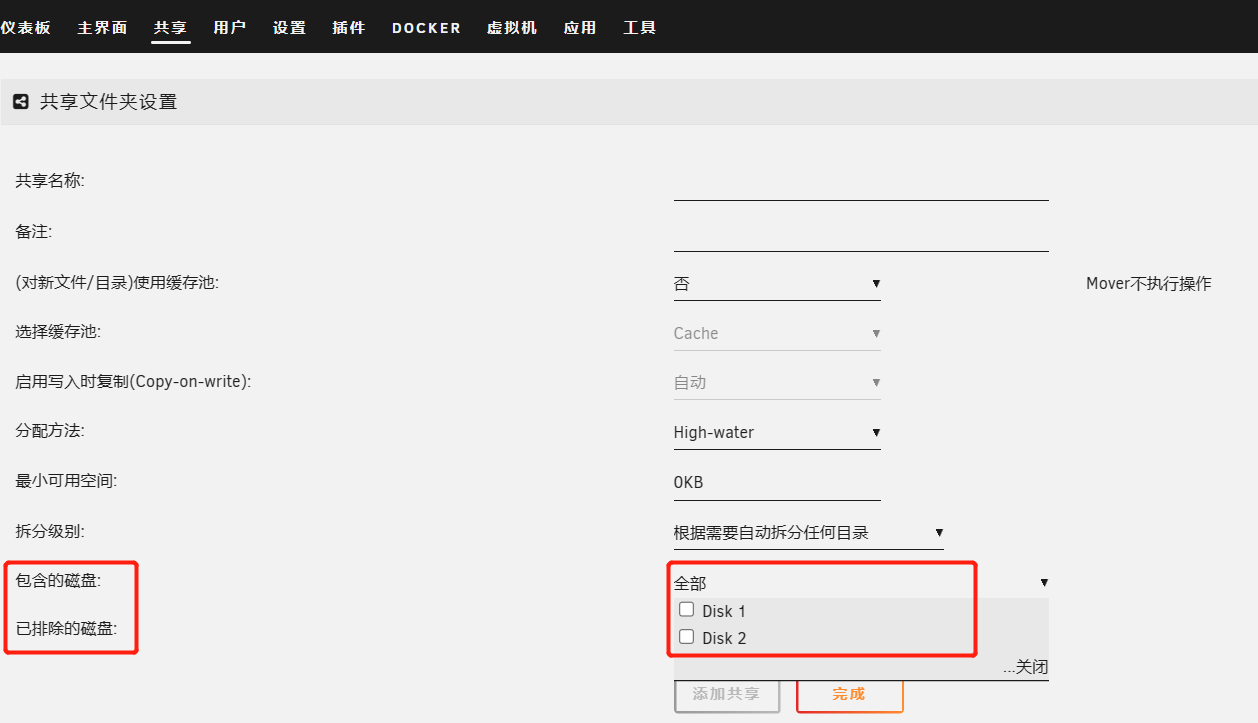Open the 插件 menu

click(x=349, y=28)
